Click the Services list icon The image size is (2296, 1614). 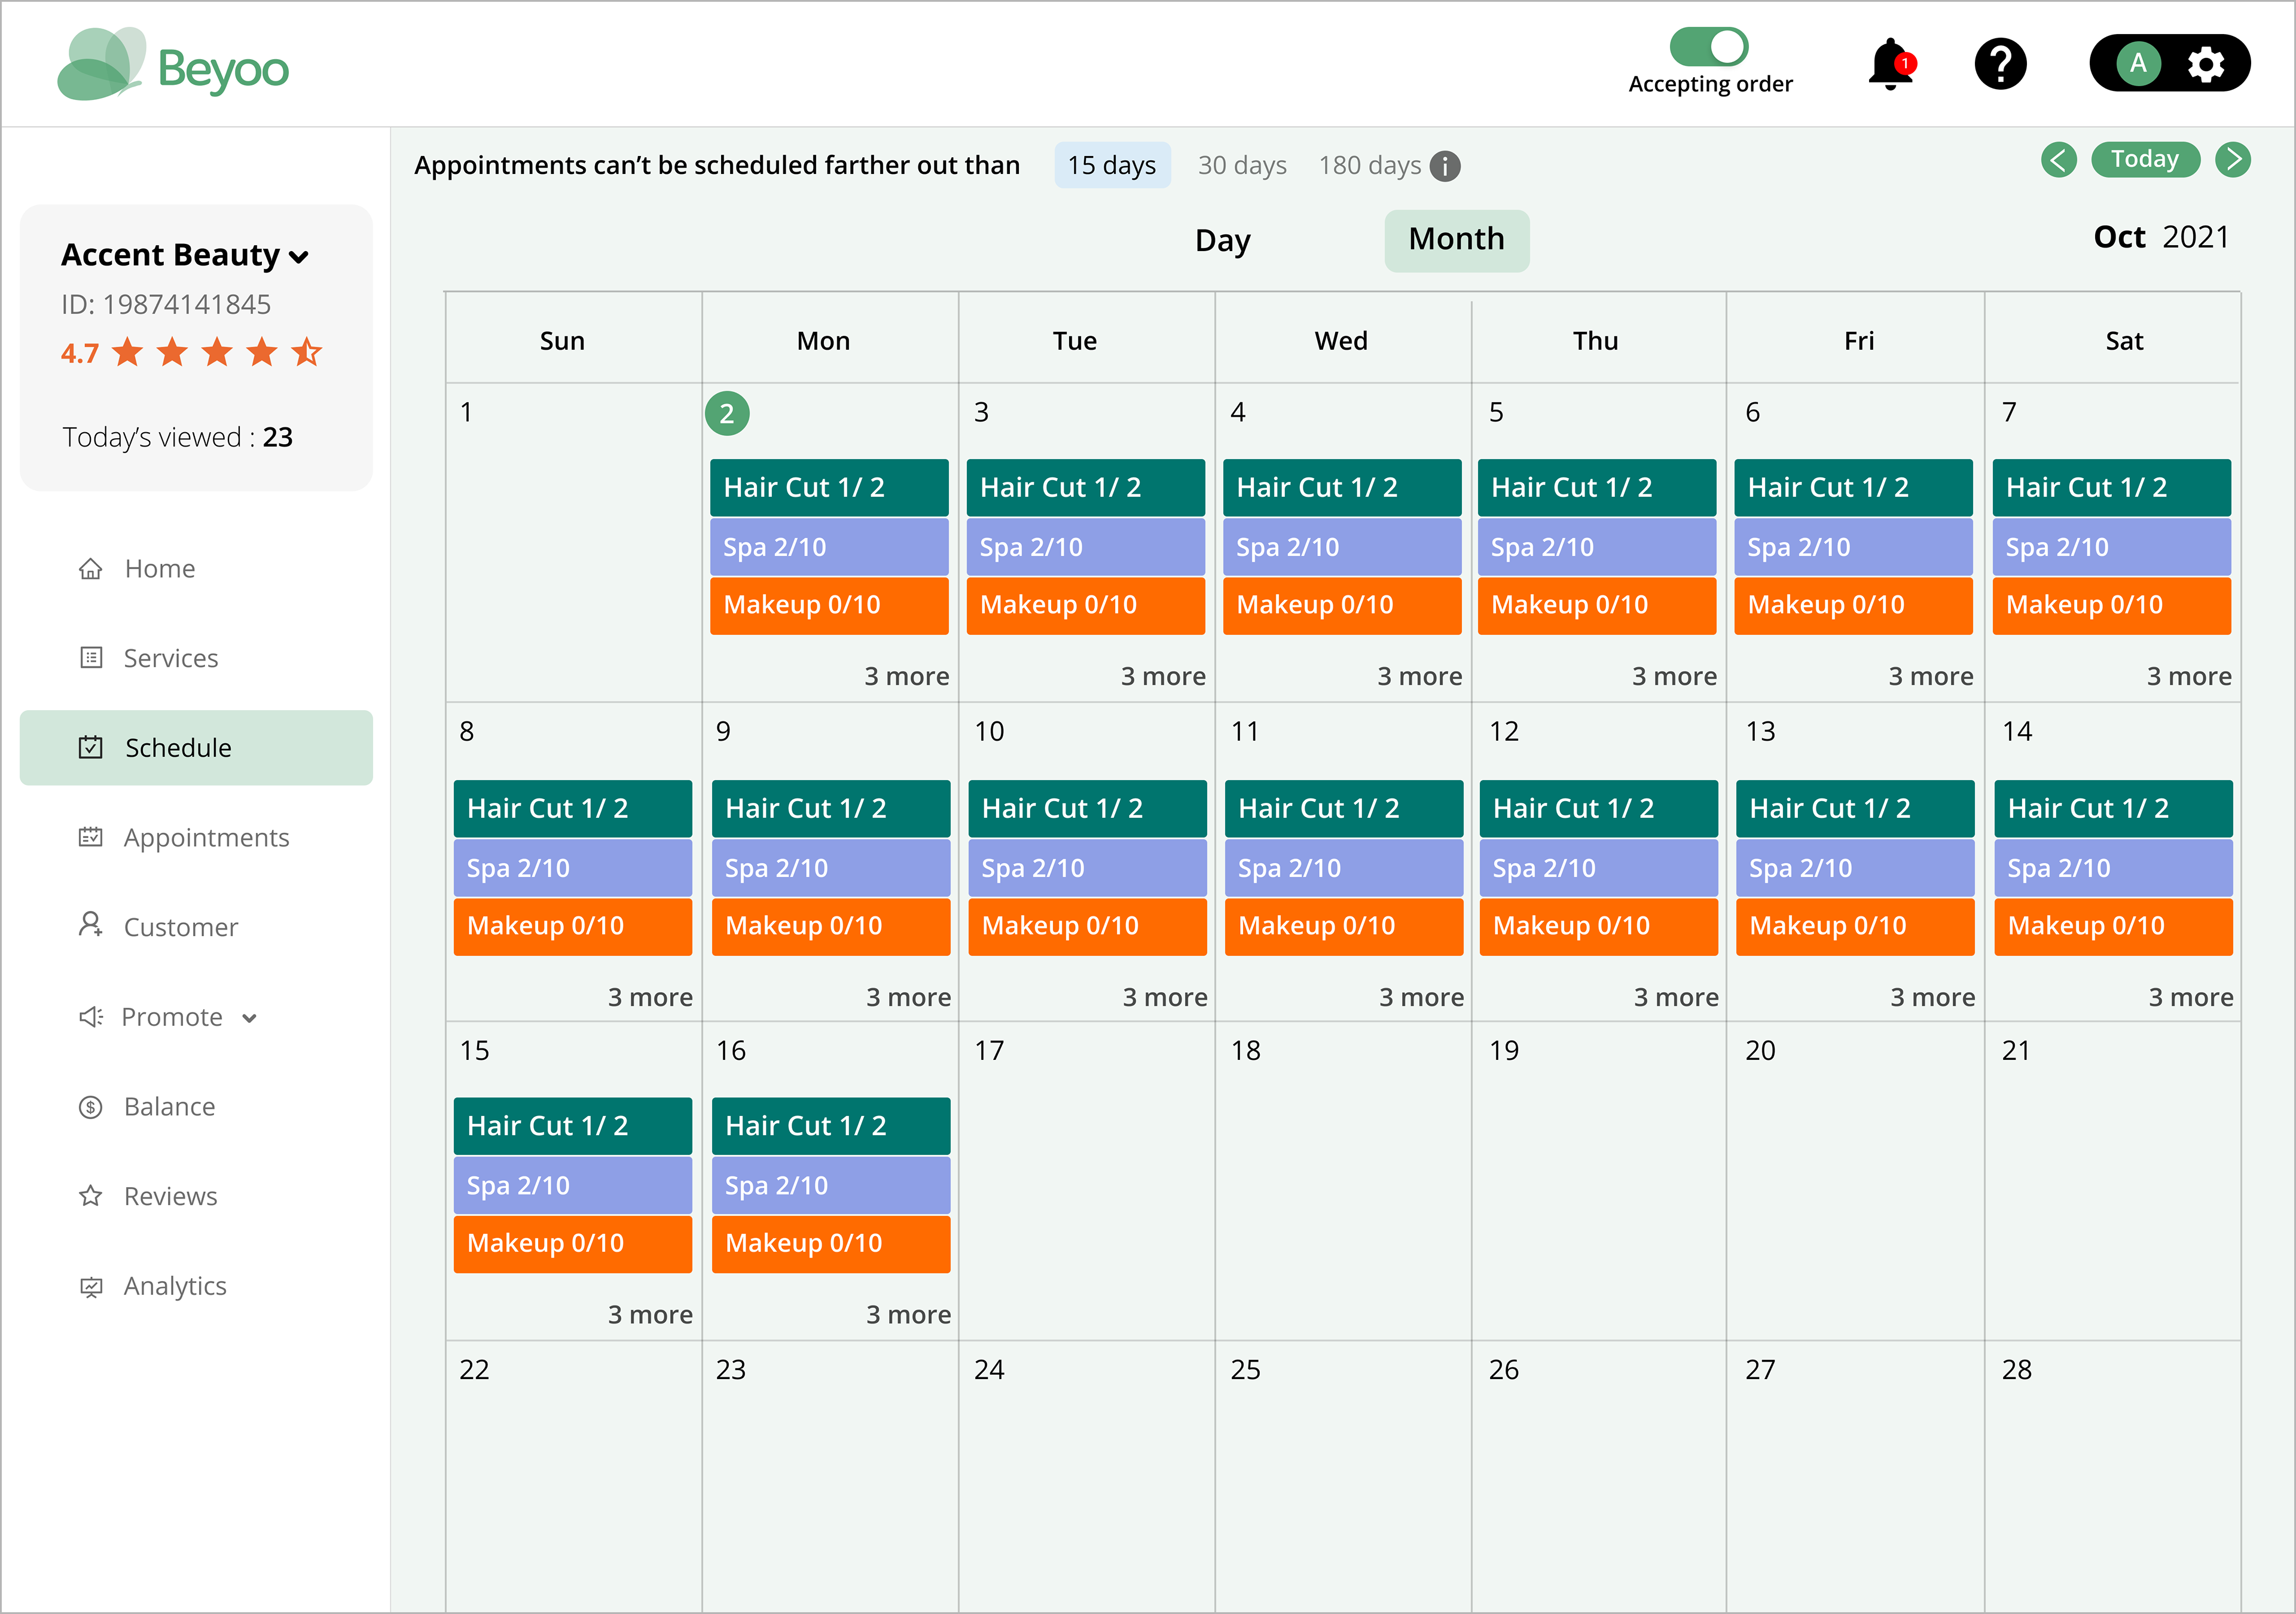click(91, 658)
